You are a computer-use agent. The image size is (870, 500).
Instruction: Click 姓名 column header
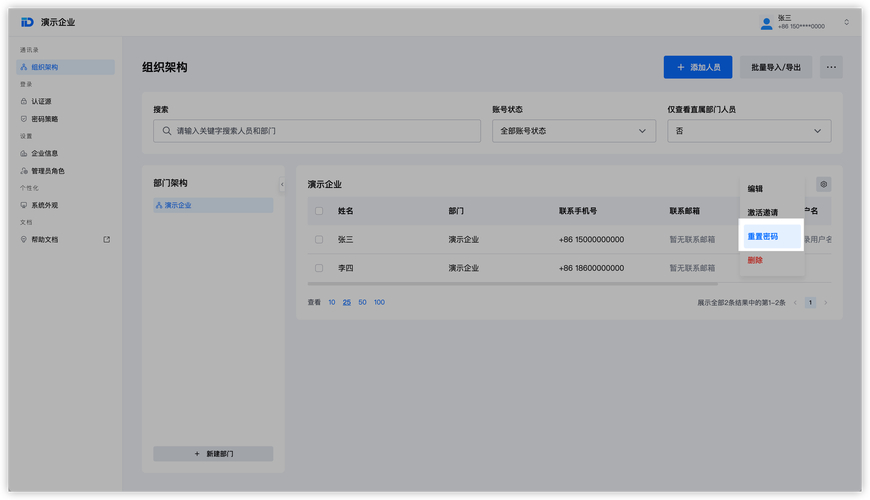point(346,211)
